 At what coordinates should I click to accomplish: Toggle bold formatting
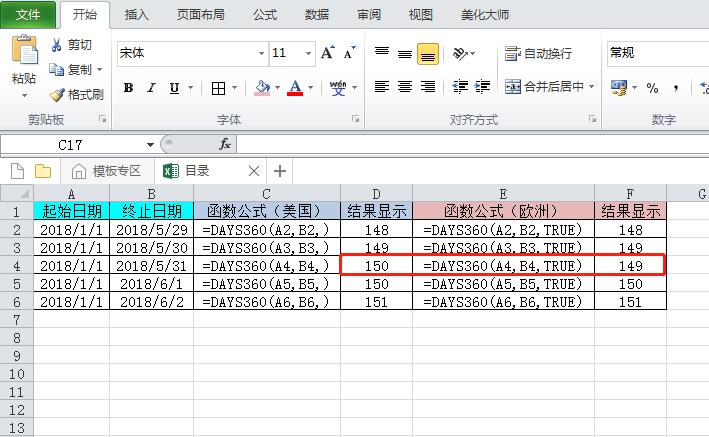tap(128, 88)
